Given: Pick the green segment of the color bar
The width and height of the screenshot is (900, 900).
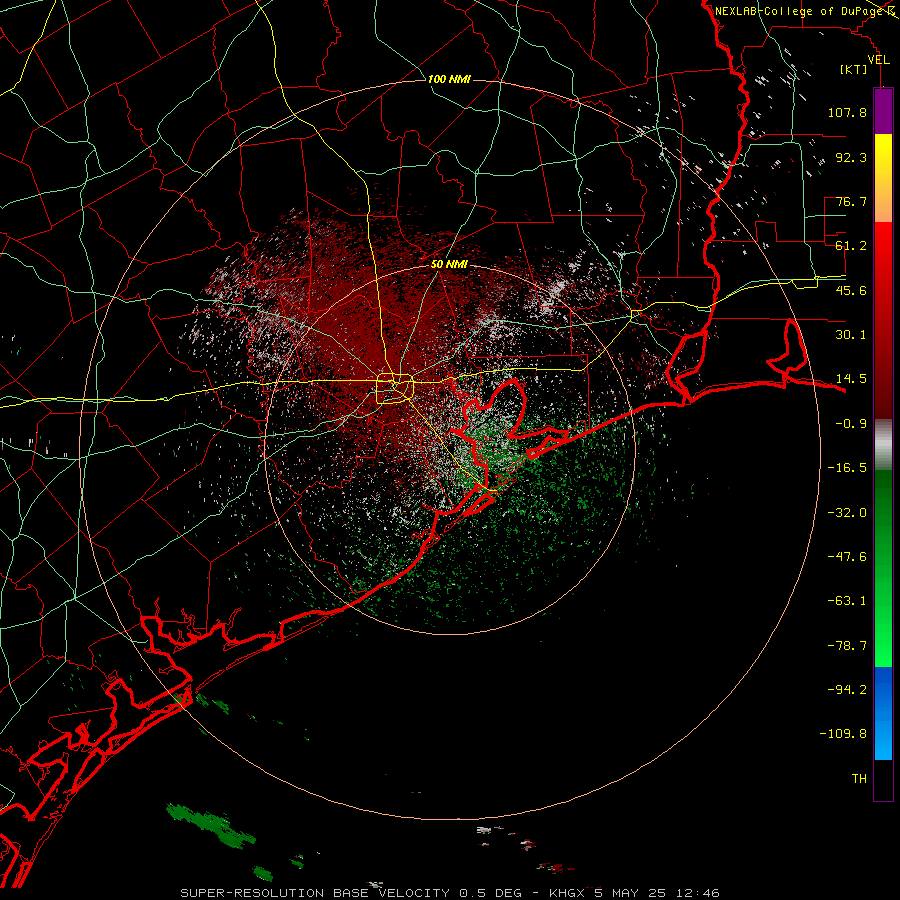Looking at the screenshot, I should (x=883, y=568).
